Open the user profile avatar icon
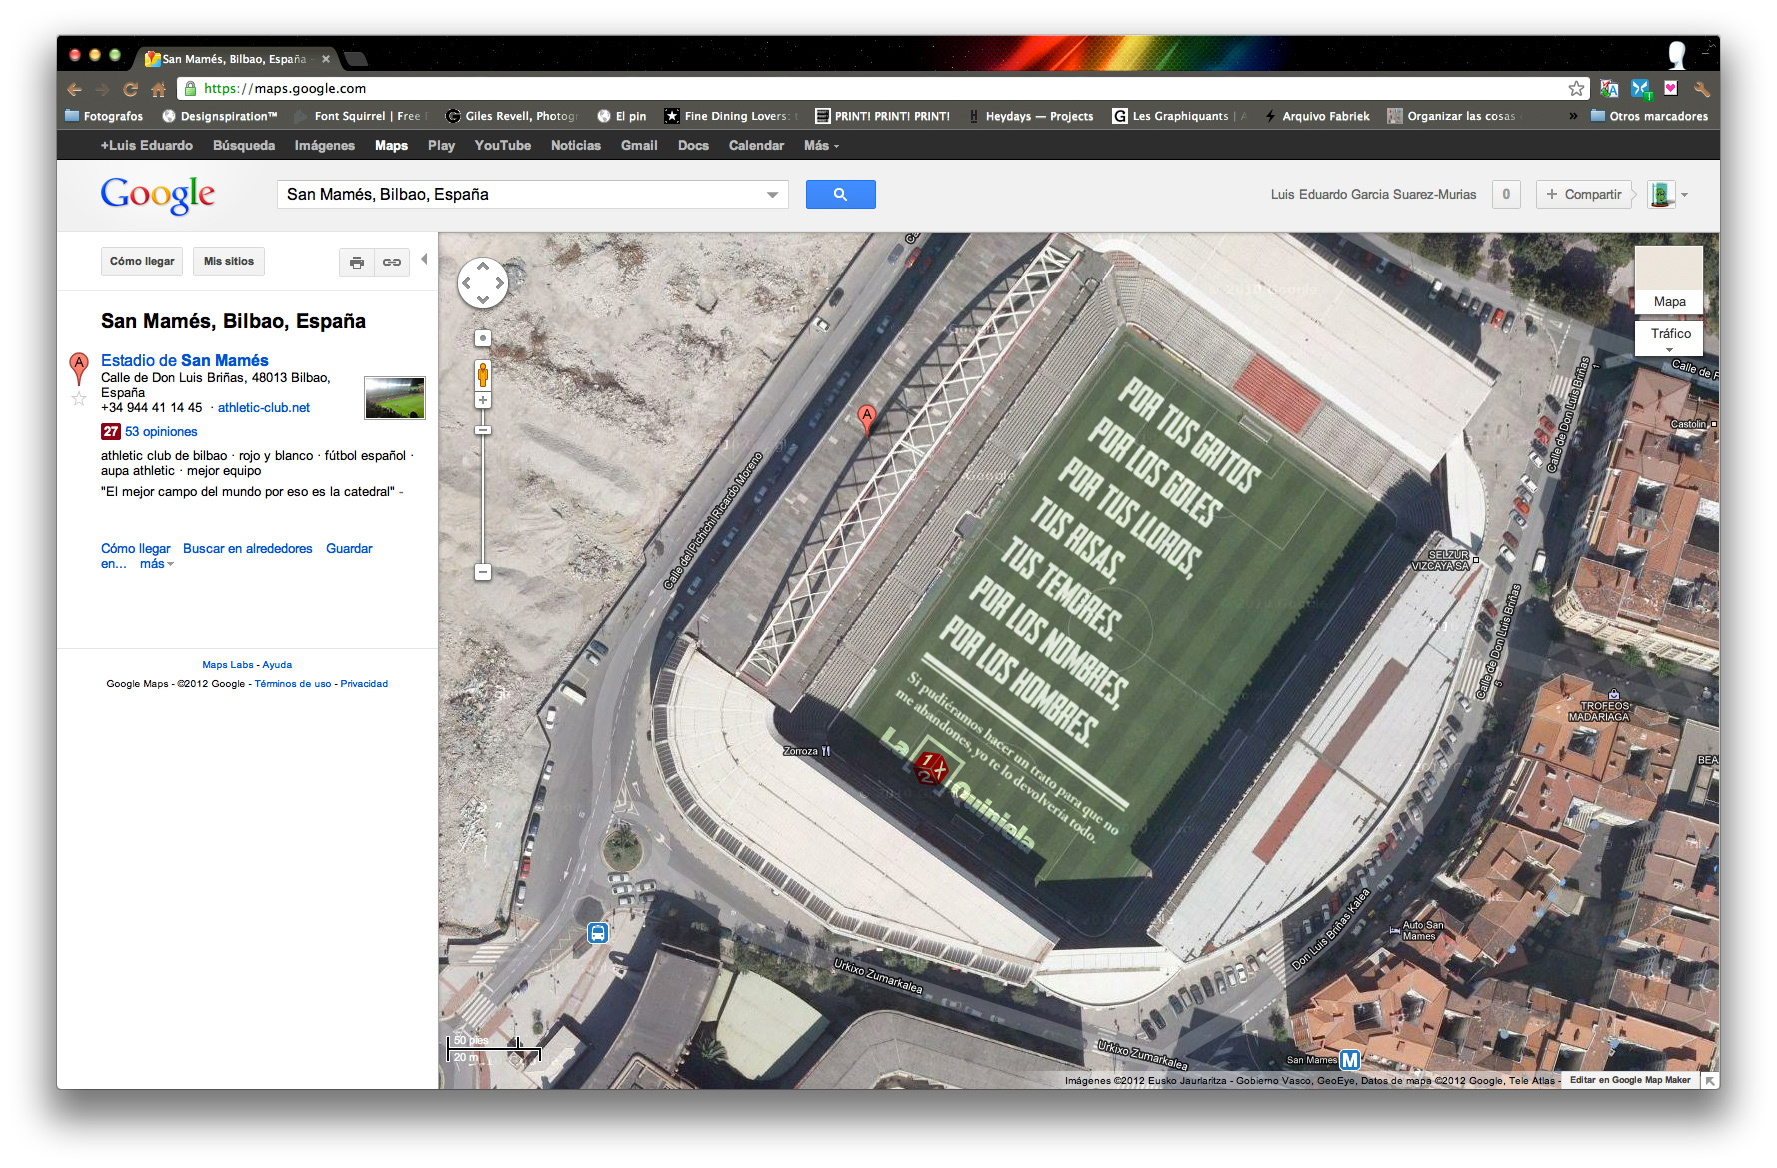This screenshot has height=1168, width=1777. [x=1661, y=194]
